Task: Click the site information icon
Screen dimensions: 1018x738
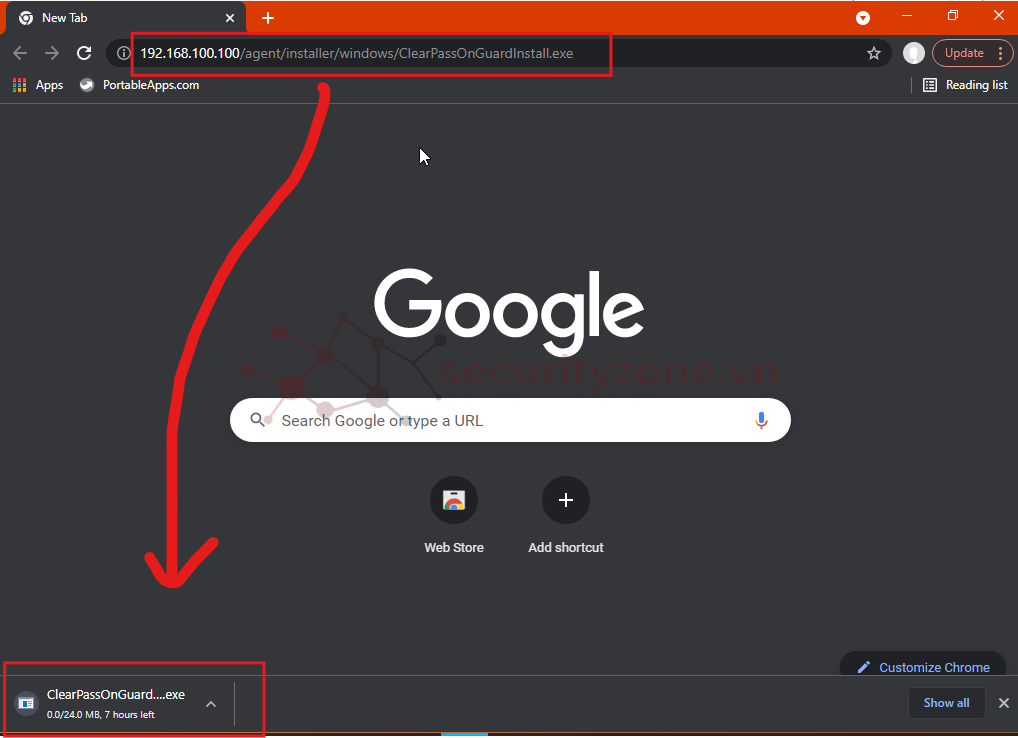Action: coord(123,53)
